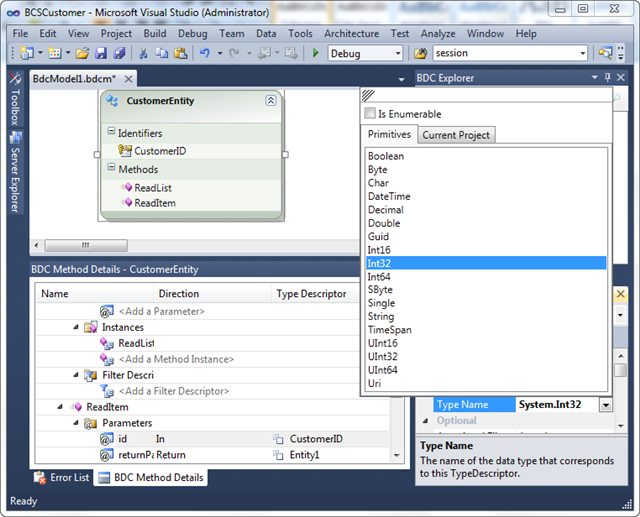Switch to the Error List tab
The width and height of the screenshot is (640, 517).
(x=62, y=477)
